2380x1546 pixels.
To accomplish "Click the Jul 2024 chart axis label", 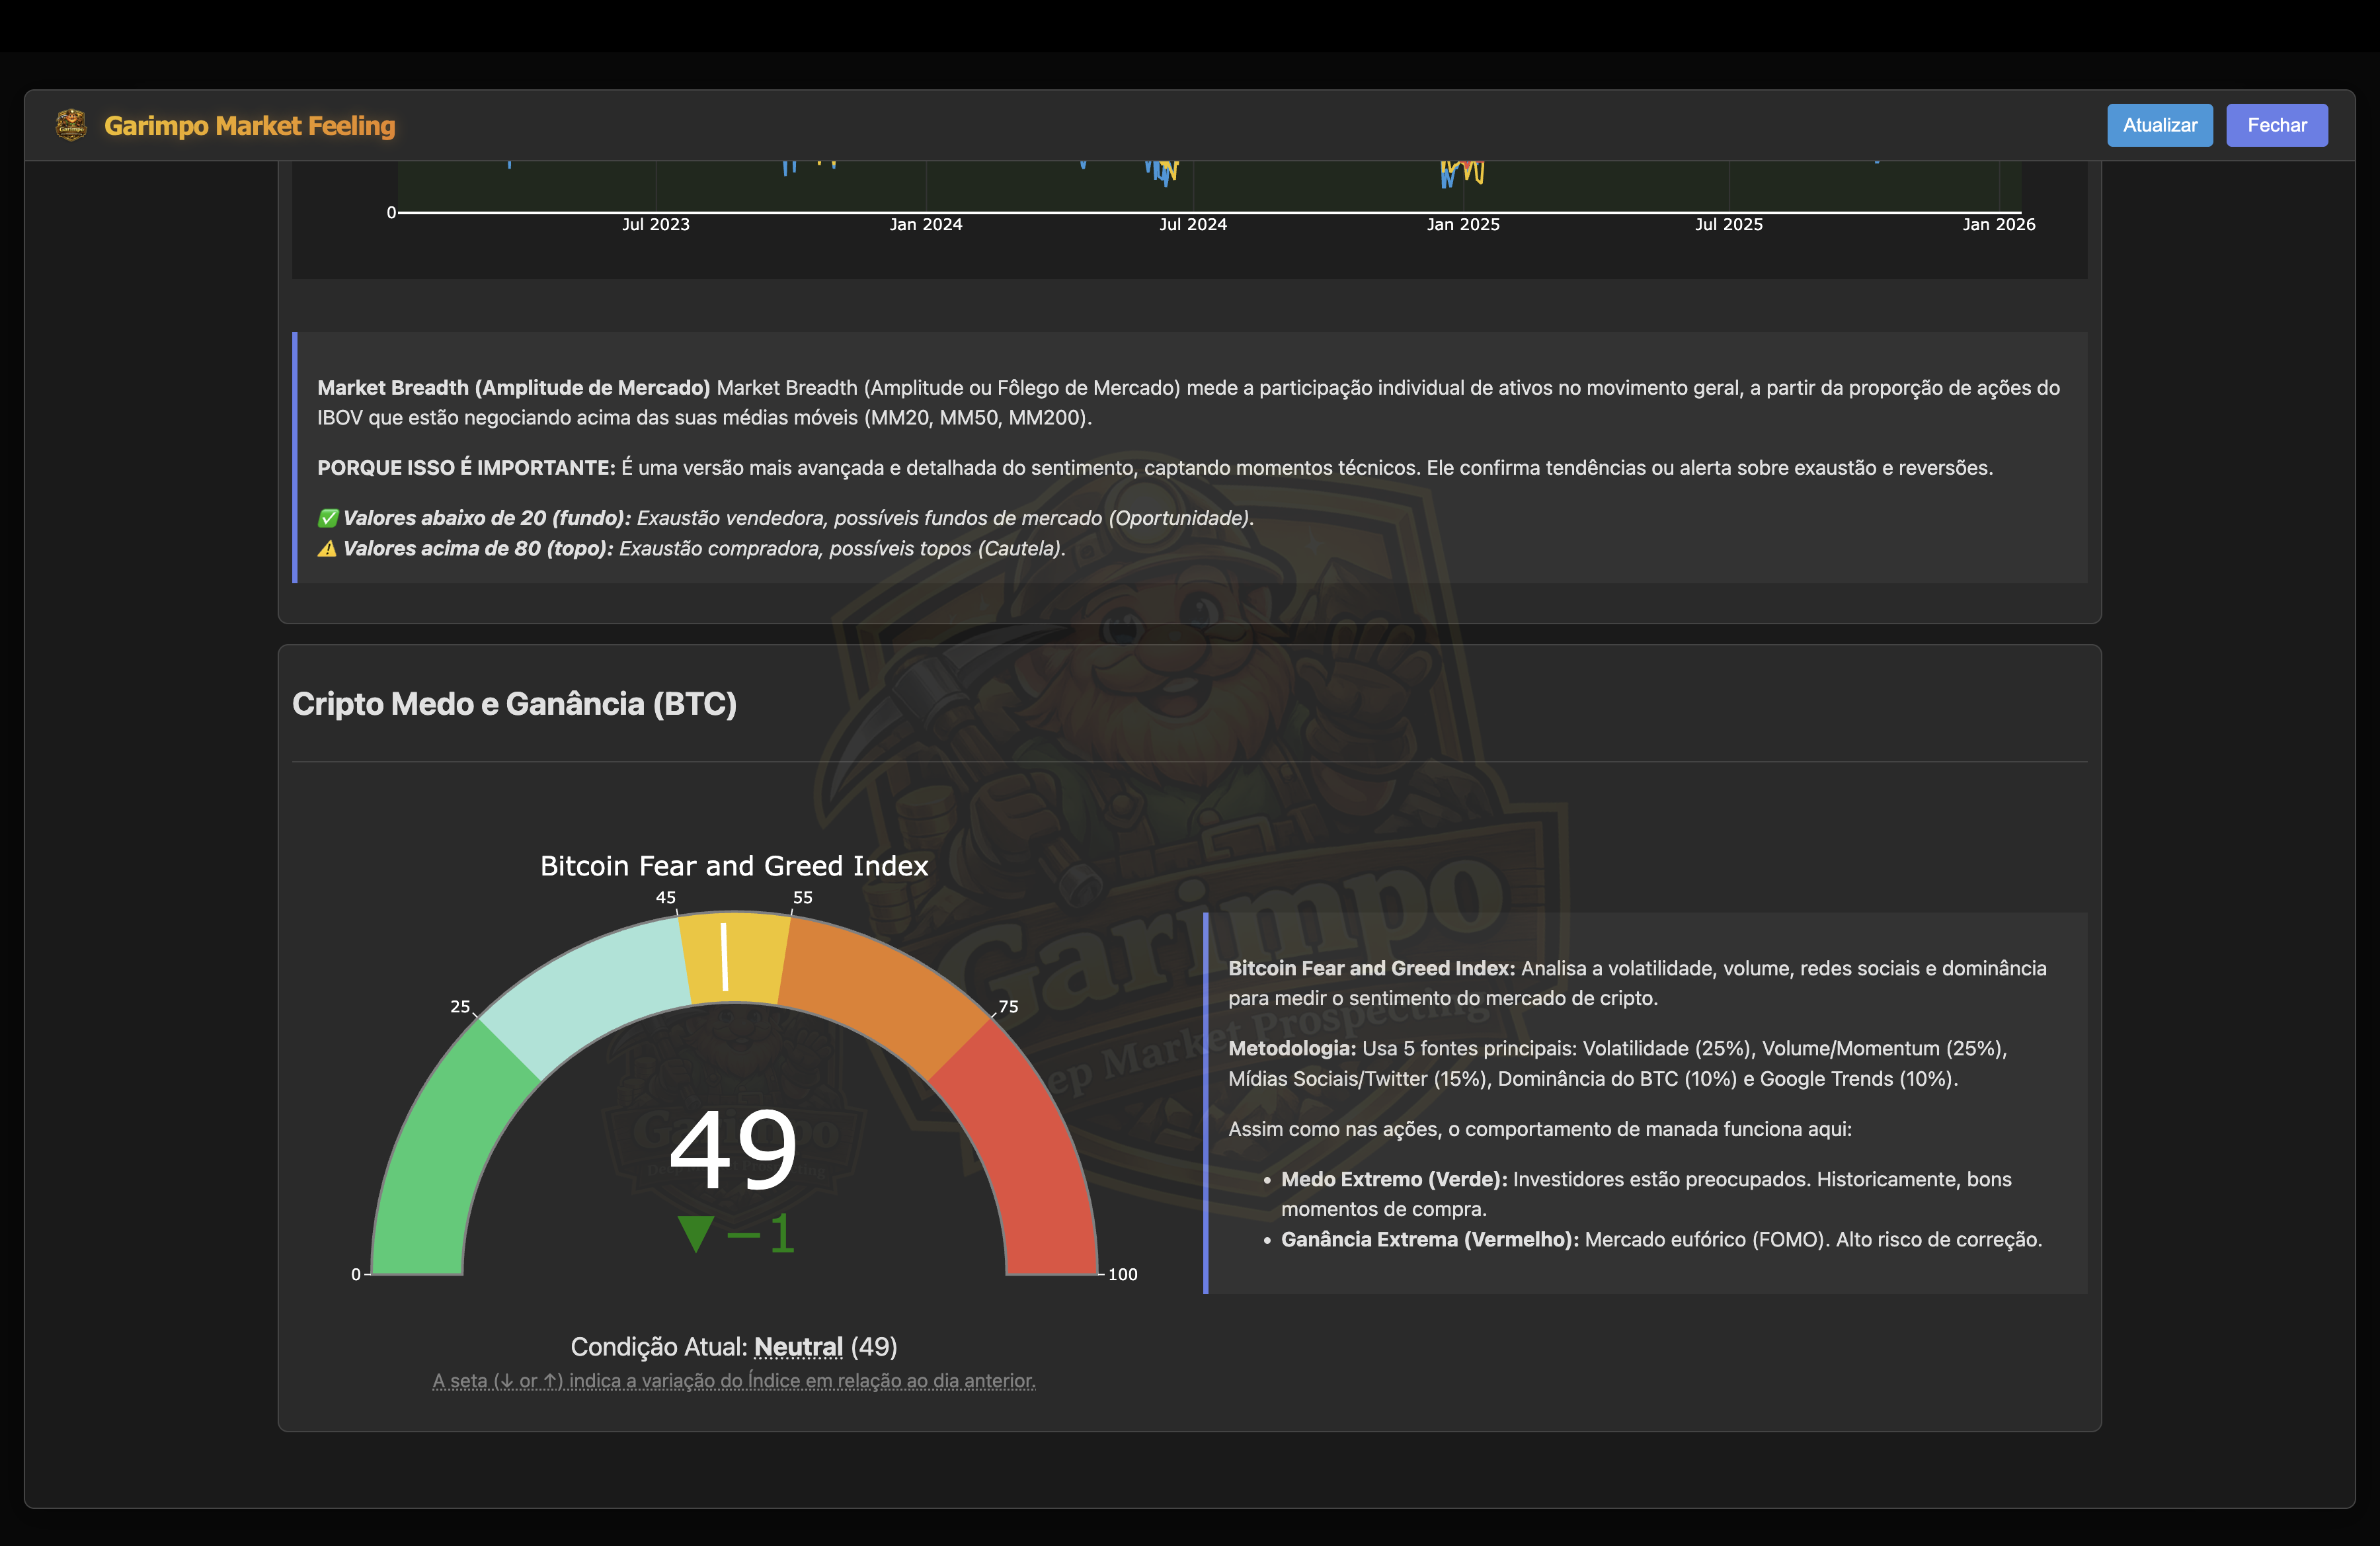I will pos(1192,224).
